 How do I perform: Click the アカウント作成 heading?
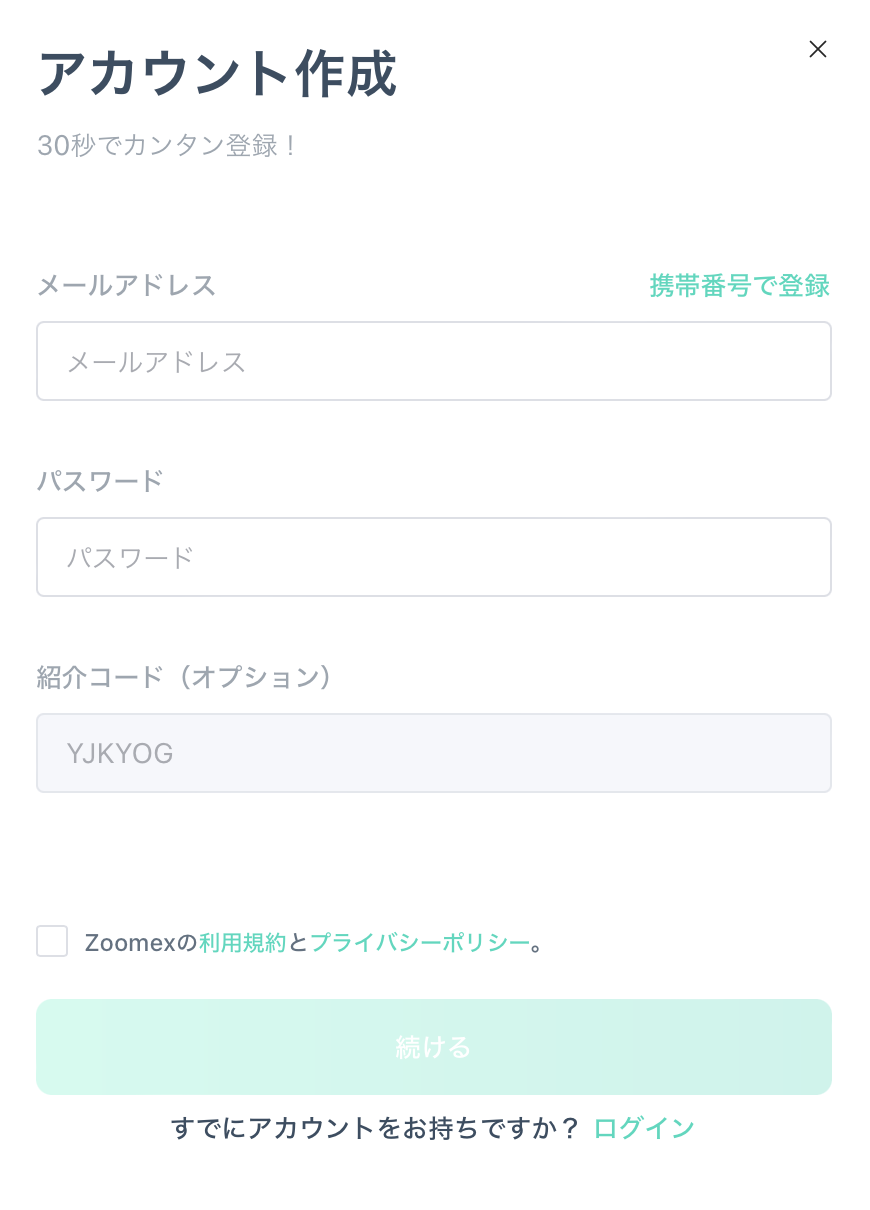pyautogui.click(x=217, y=75)
